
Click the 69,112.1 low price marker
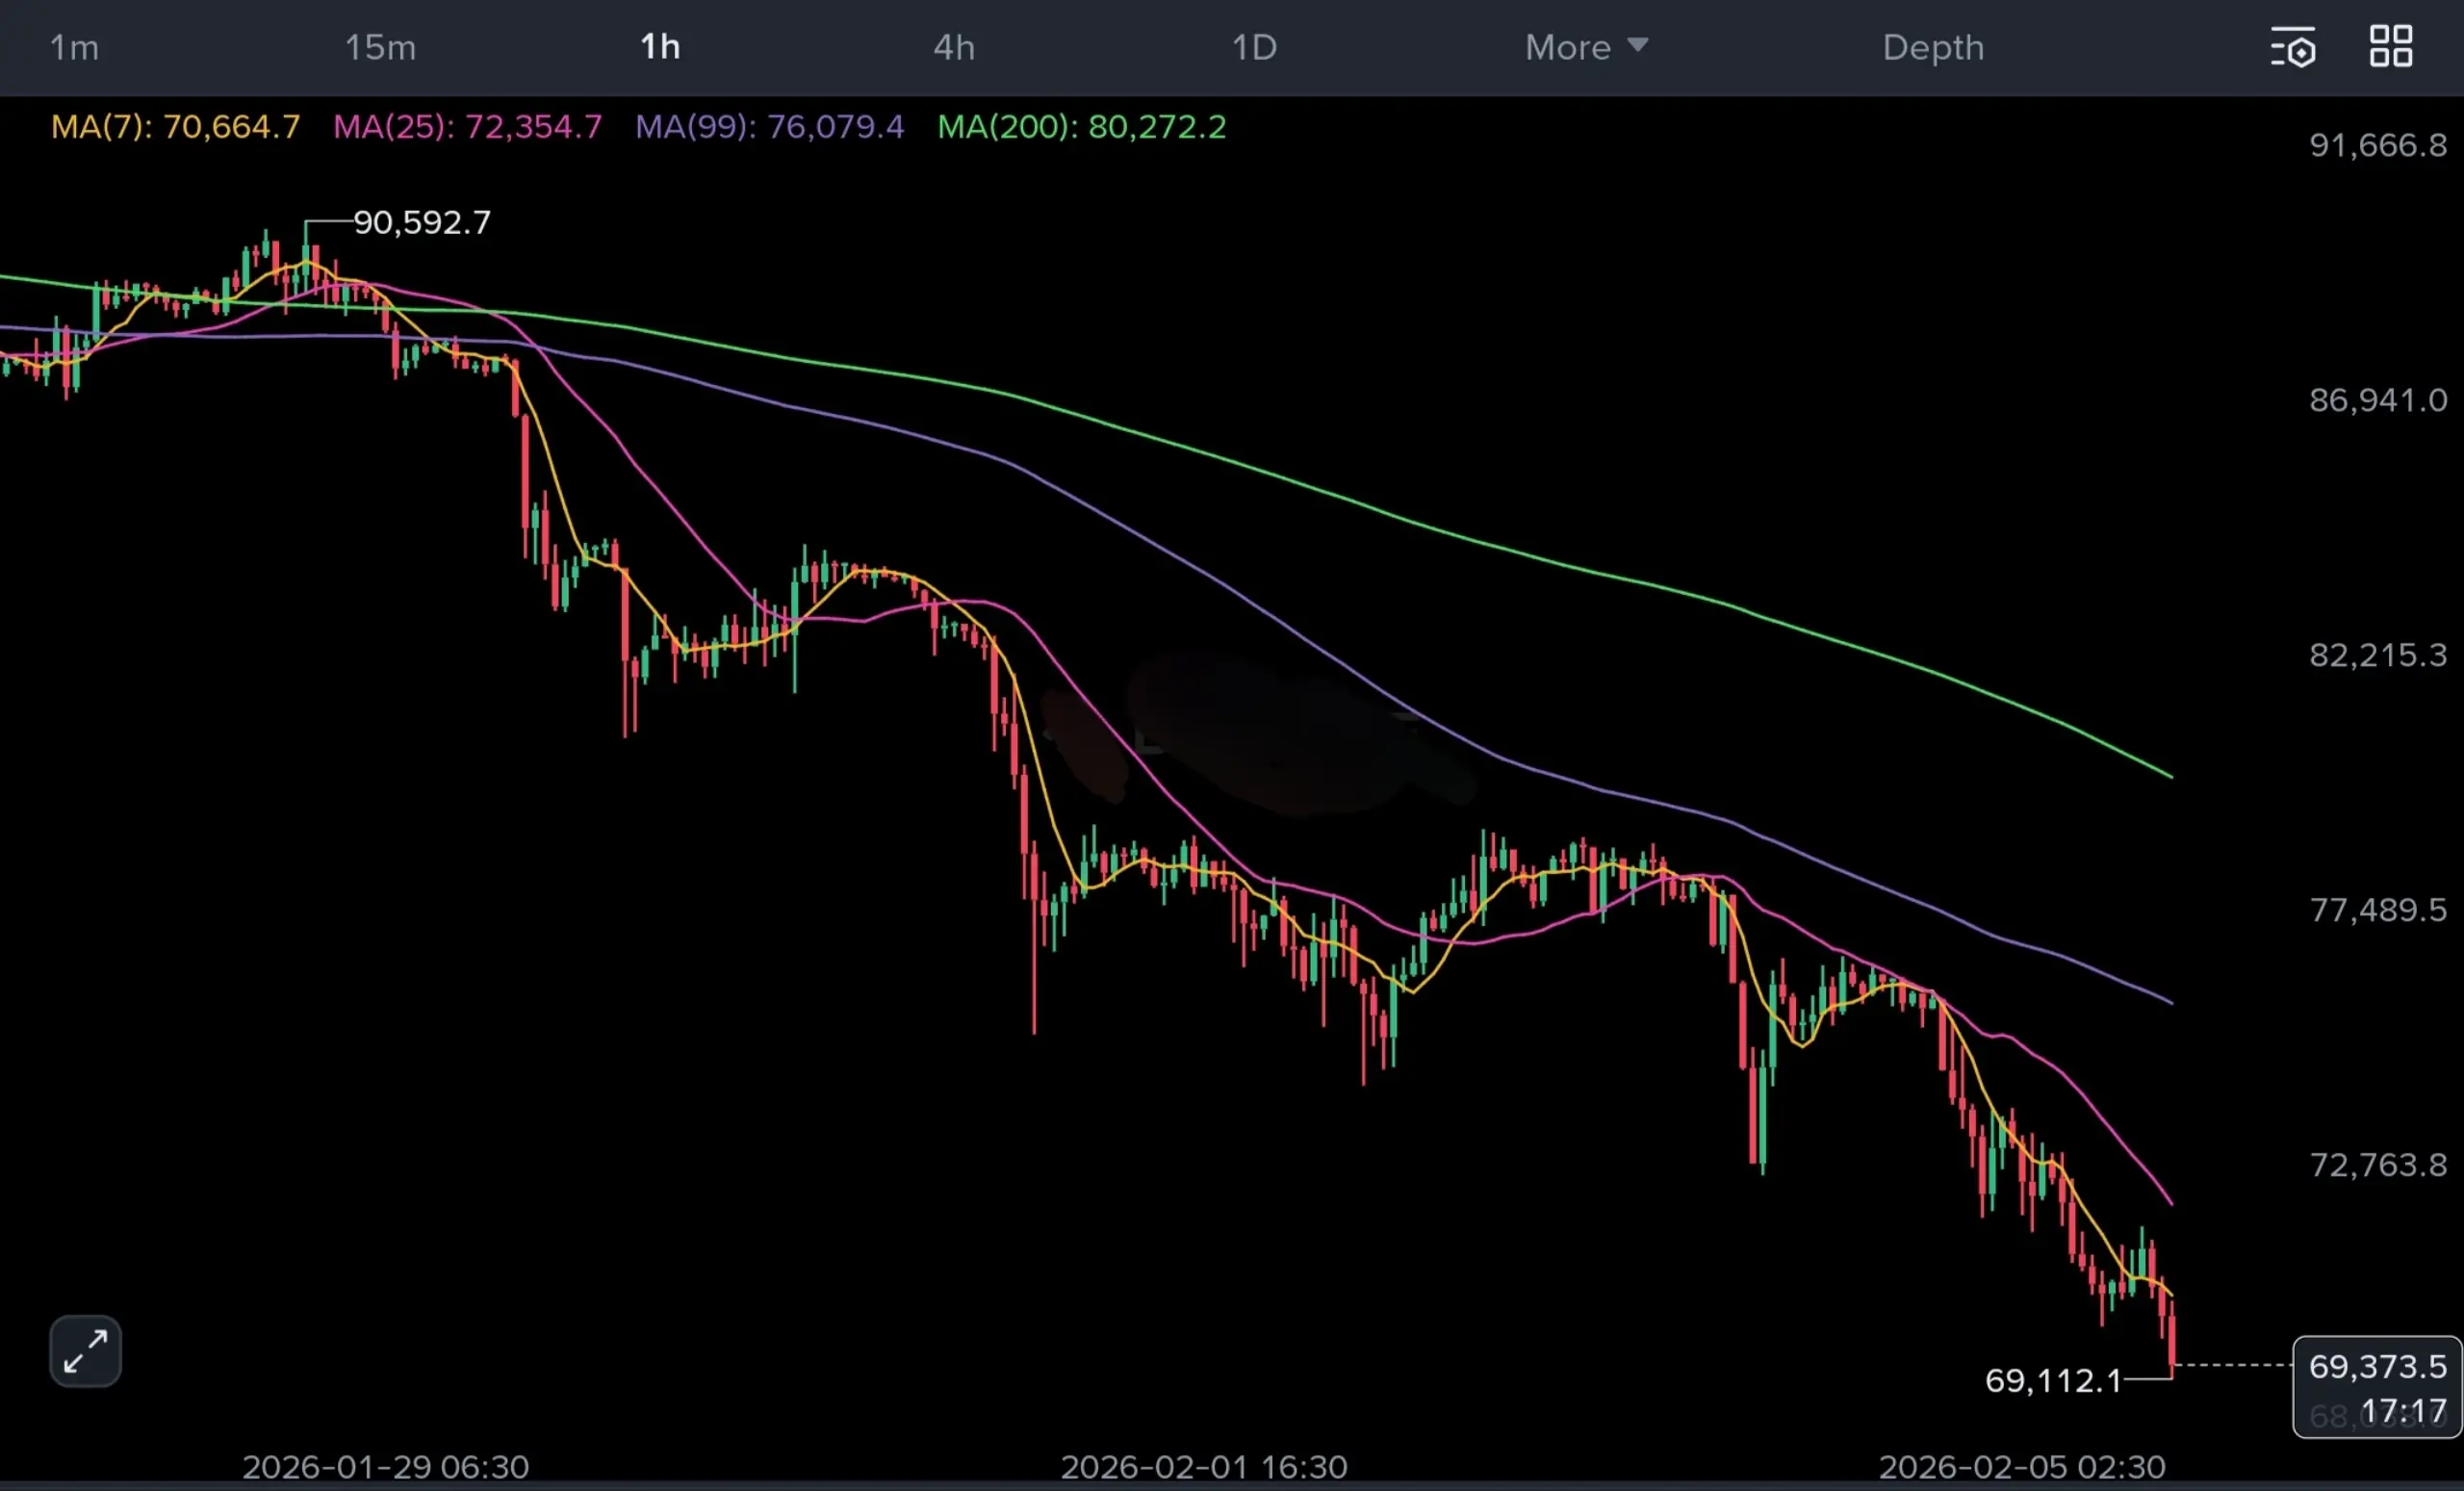[2052, 1381]
